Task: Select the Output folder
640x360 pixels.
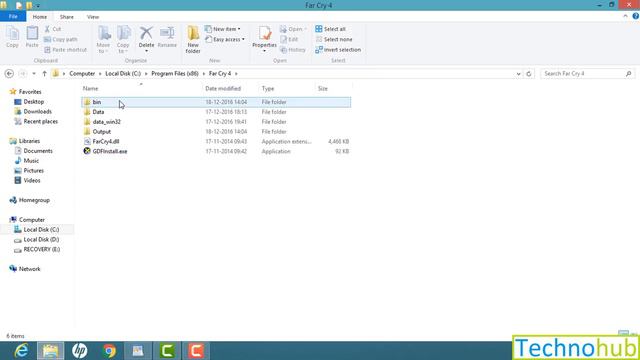Action: tap(216, 131)
